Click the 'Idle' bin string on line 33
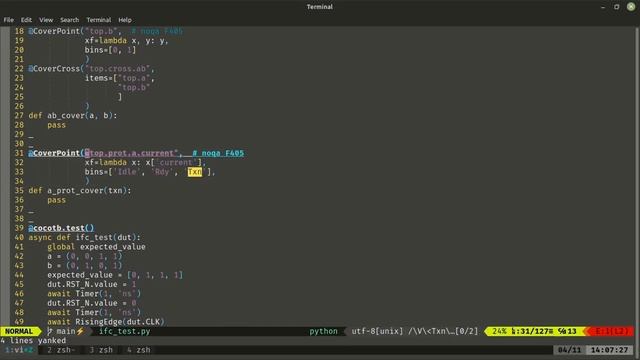 coord(127,172)
